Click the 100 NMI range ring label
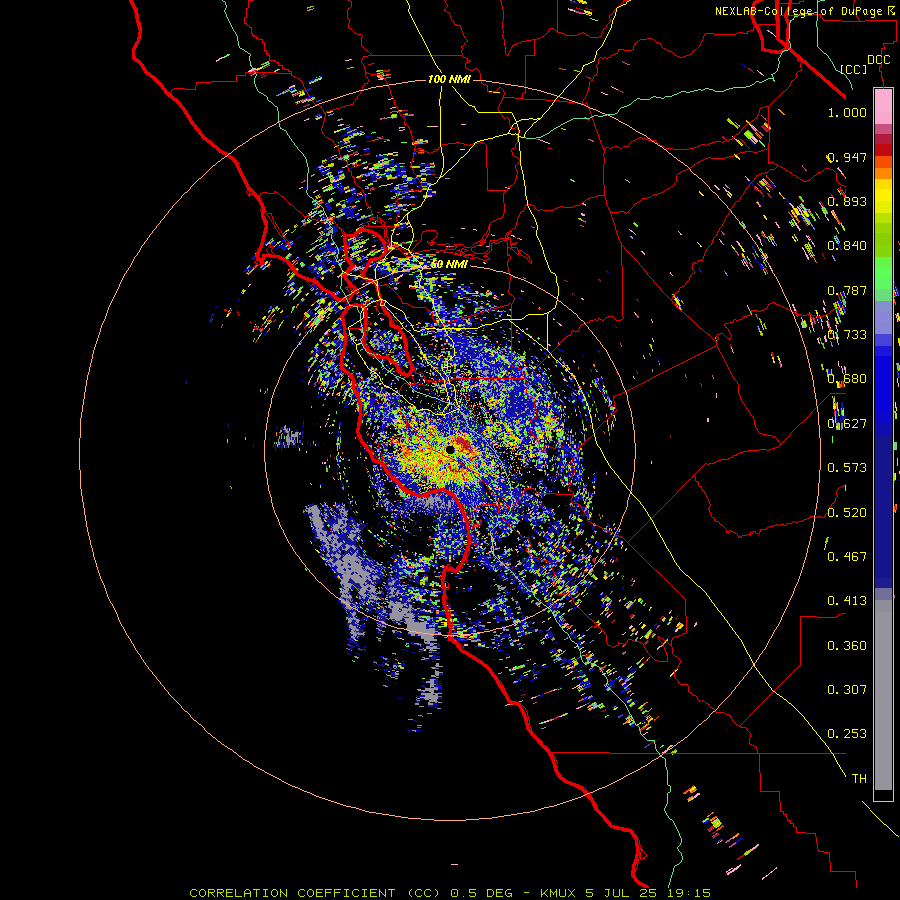The image size is (900, 900). (x=449, y=79)
